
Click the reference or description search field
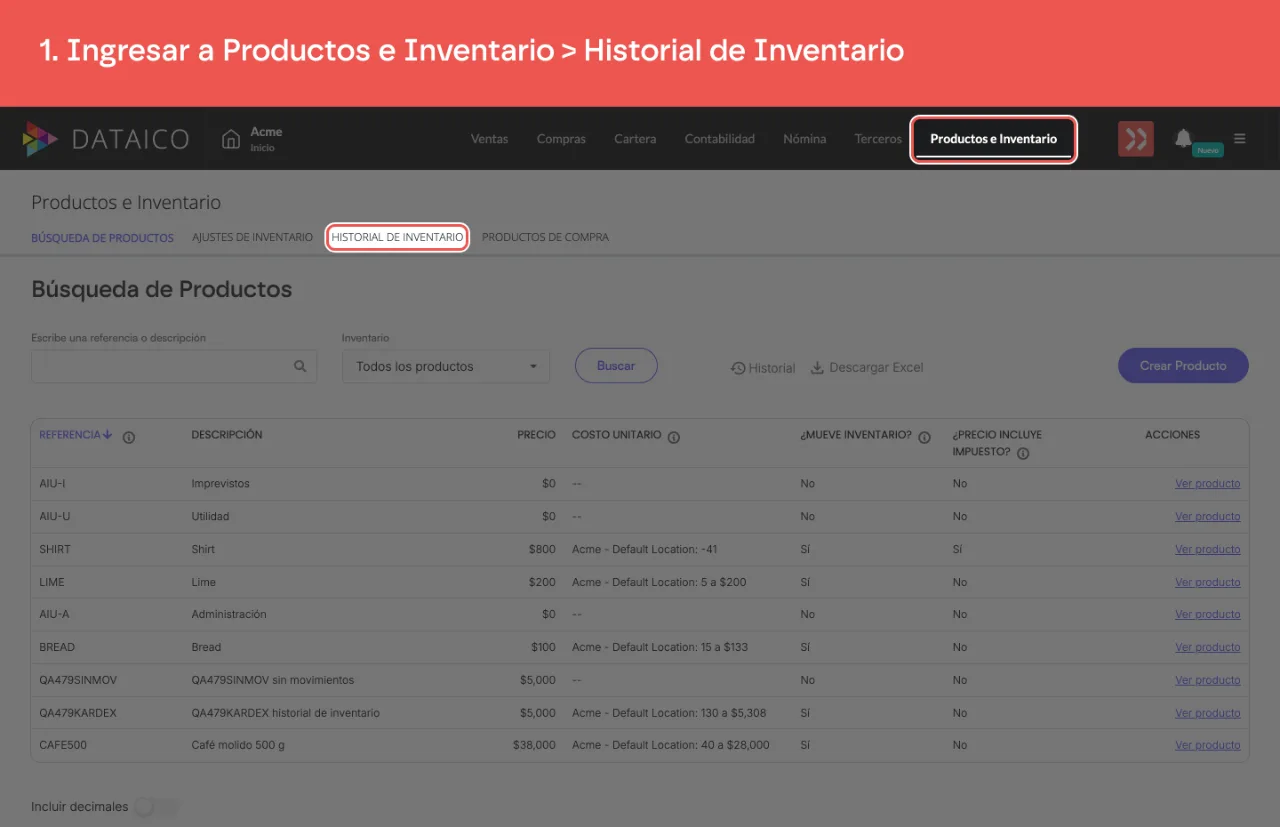coord(174,366)
